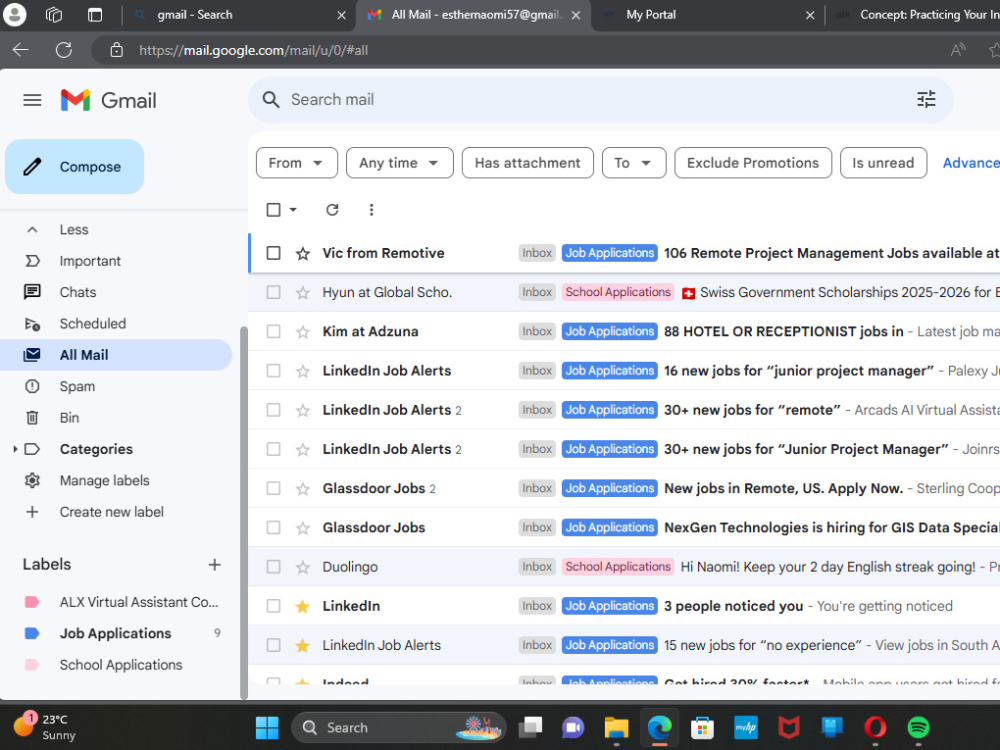Image resolution: width=1000 pixels, height=750 pixels.
Task: Reload the browser page
Action: click(64, 50)
